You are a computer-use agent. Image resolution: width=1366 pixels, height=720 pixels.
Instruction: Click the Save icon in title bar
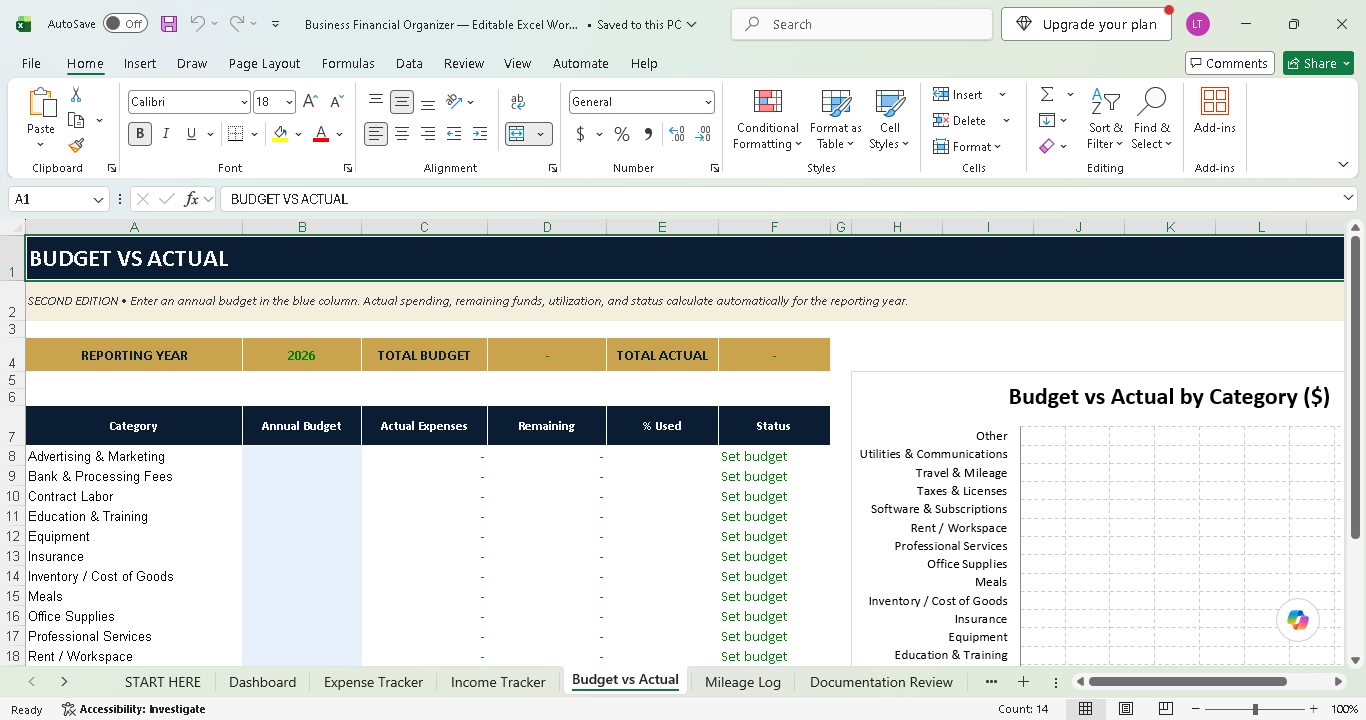click(169, 24)
